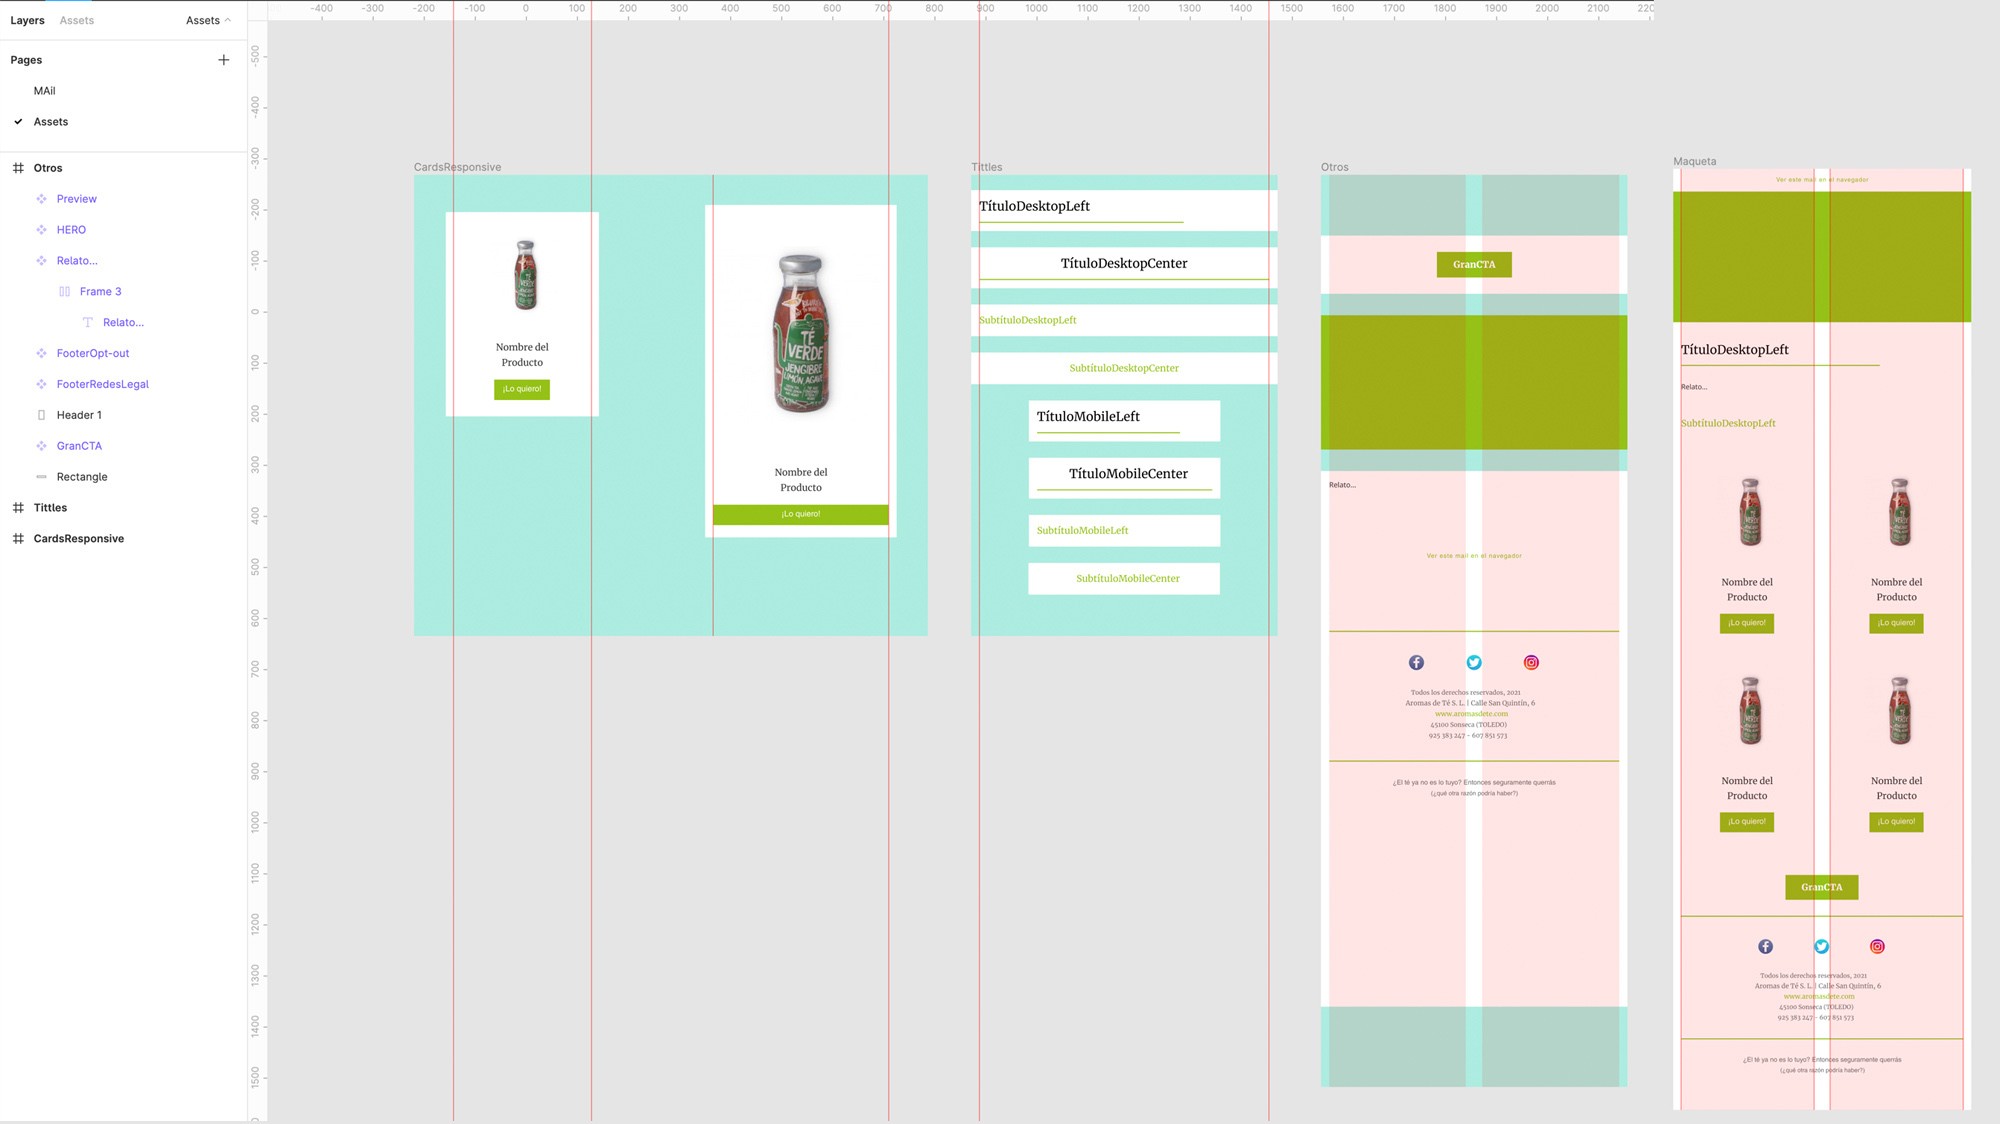Switch to the Assets tab

point(76,20)
